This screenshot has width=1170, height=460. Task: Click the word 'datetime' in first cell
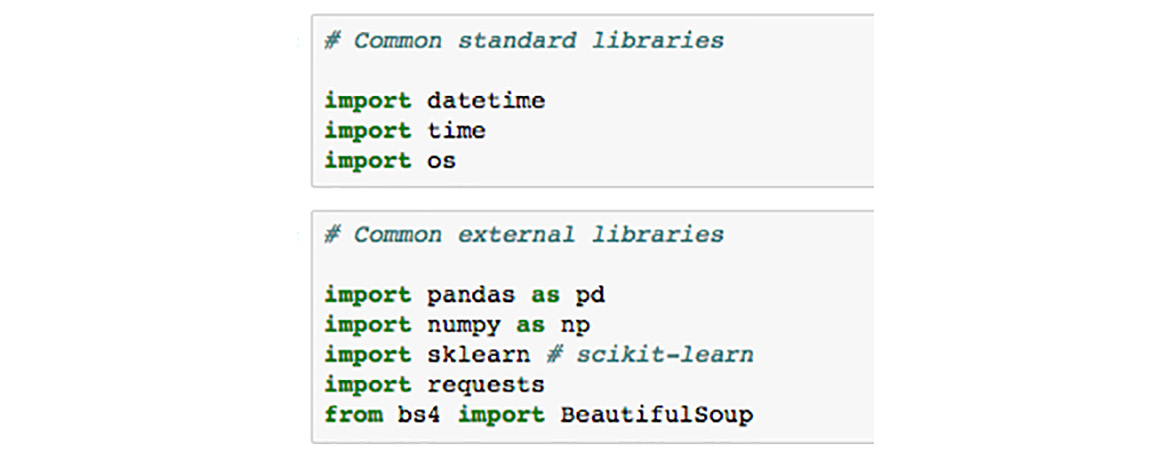(x=486, y=101)
